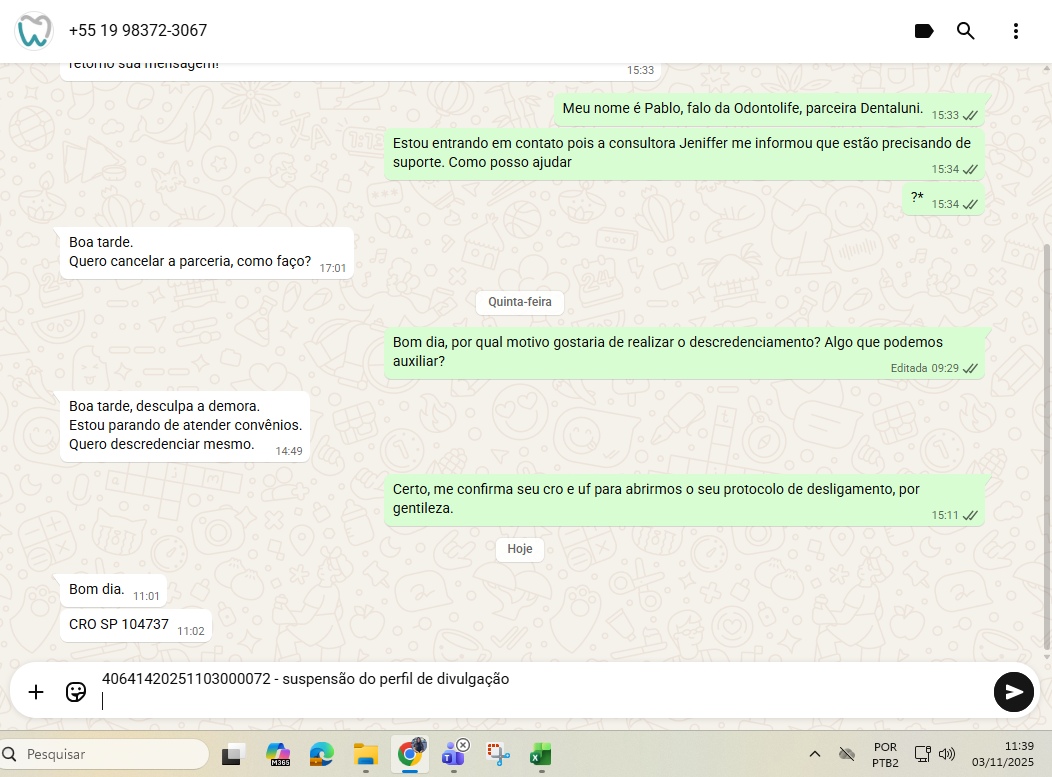Open Excel from the taskbar

point(541,754)
